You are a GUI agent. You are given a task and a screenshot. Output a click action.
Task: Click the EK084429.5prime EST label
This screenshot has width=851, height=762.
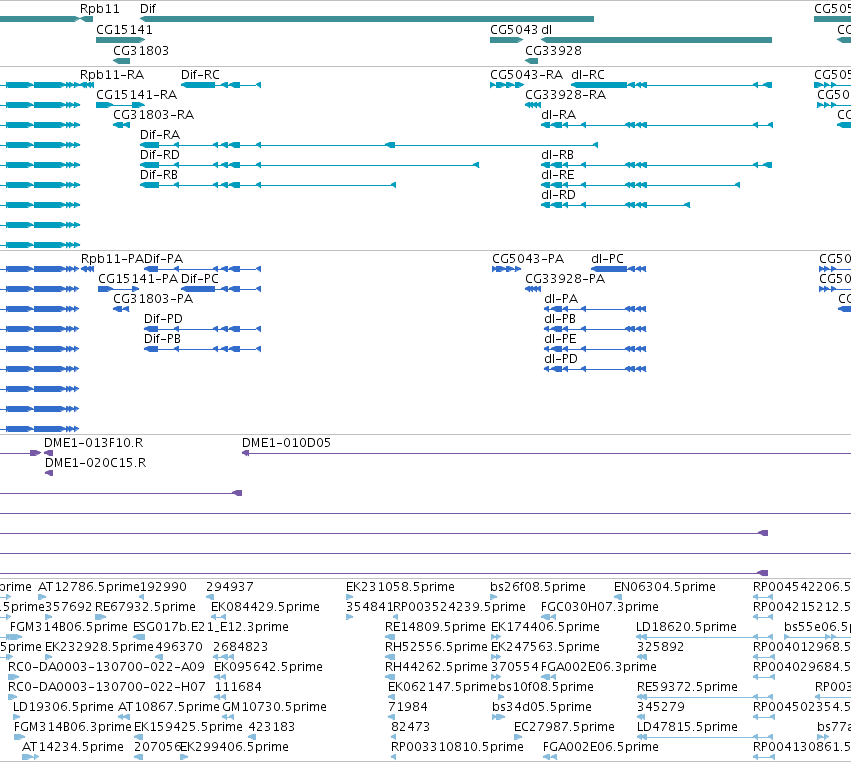click(265, 607)
